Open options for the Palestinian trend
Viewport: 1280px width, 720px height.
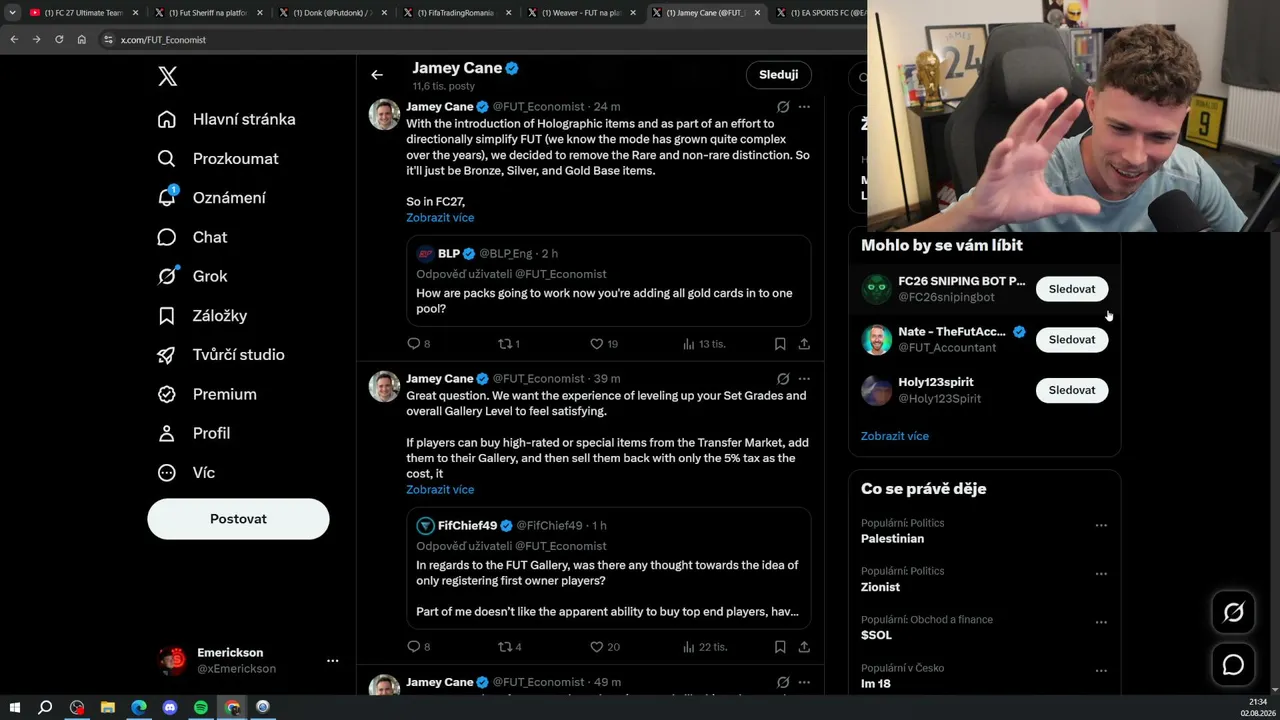[1101, 525]
